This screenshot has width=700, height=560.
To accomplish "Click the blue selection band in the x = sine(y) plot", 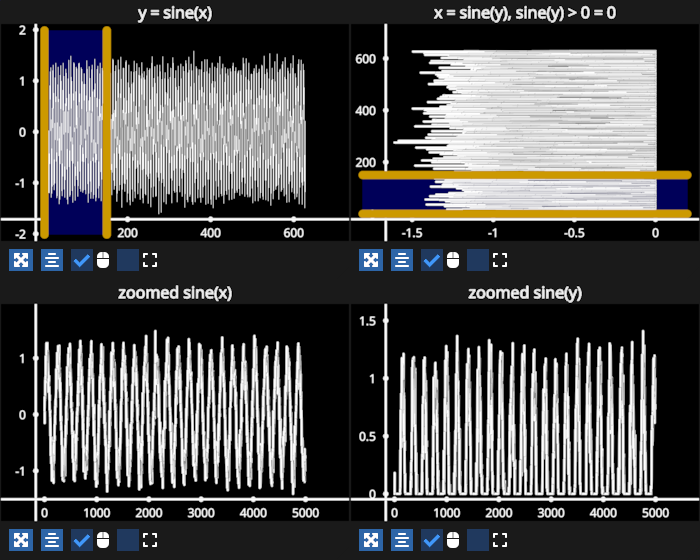I will pos(525,194).
